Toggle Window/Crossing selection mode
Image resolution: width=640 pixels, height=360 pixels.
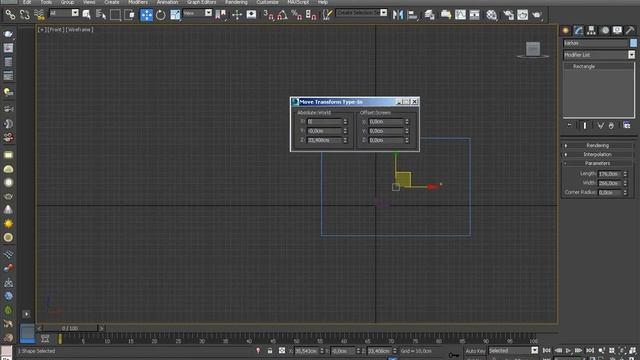click(x=130, y=15)
